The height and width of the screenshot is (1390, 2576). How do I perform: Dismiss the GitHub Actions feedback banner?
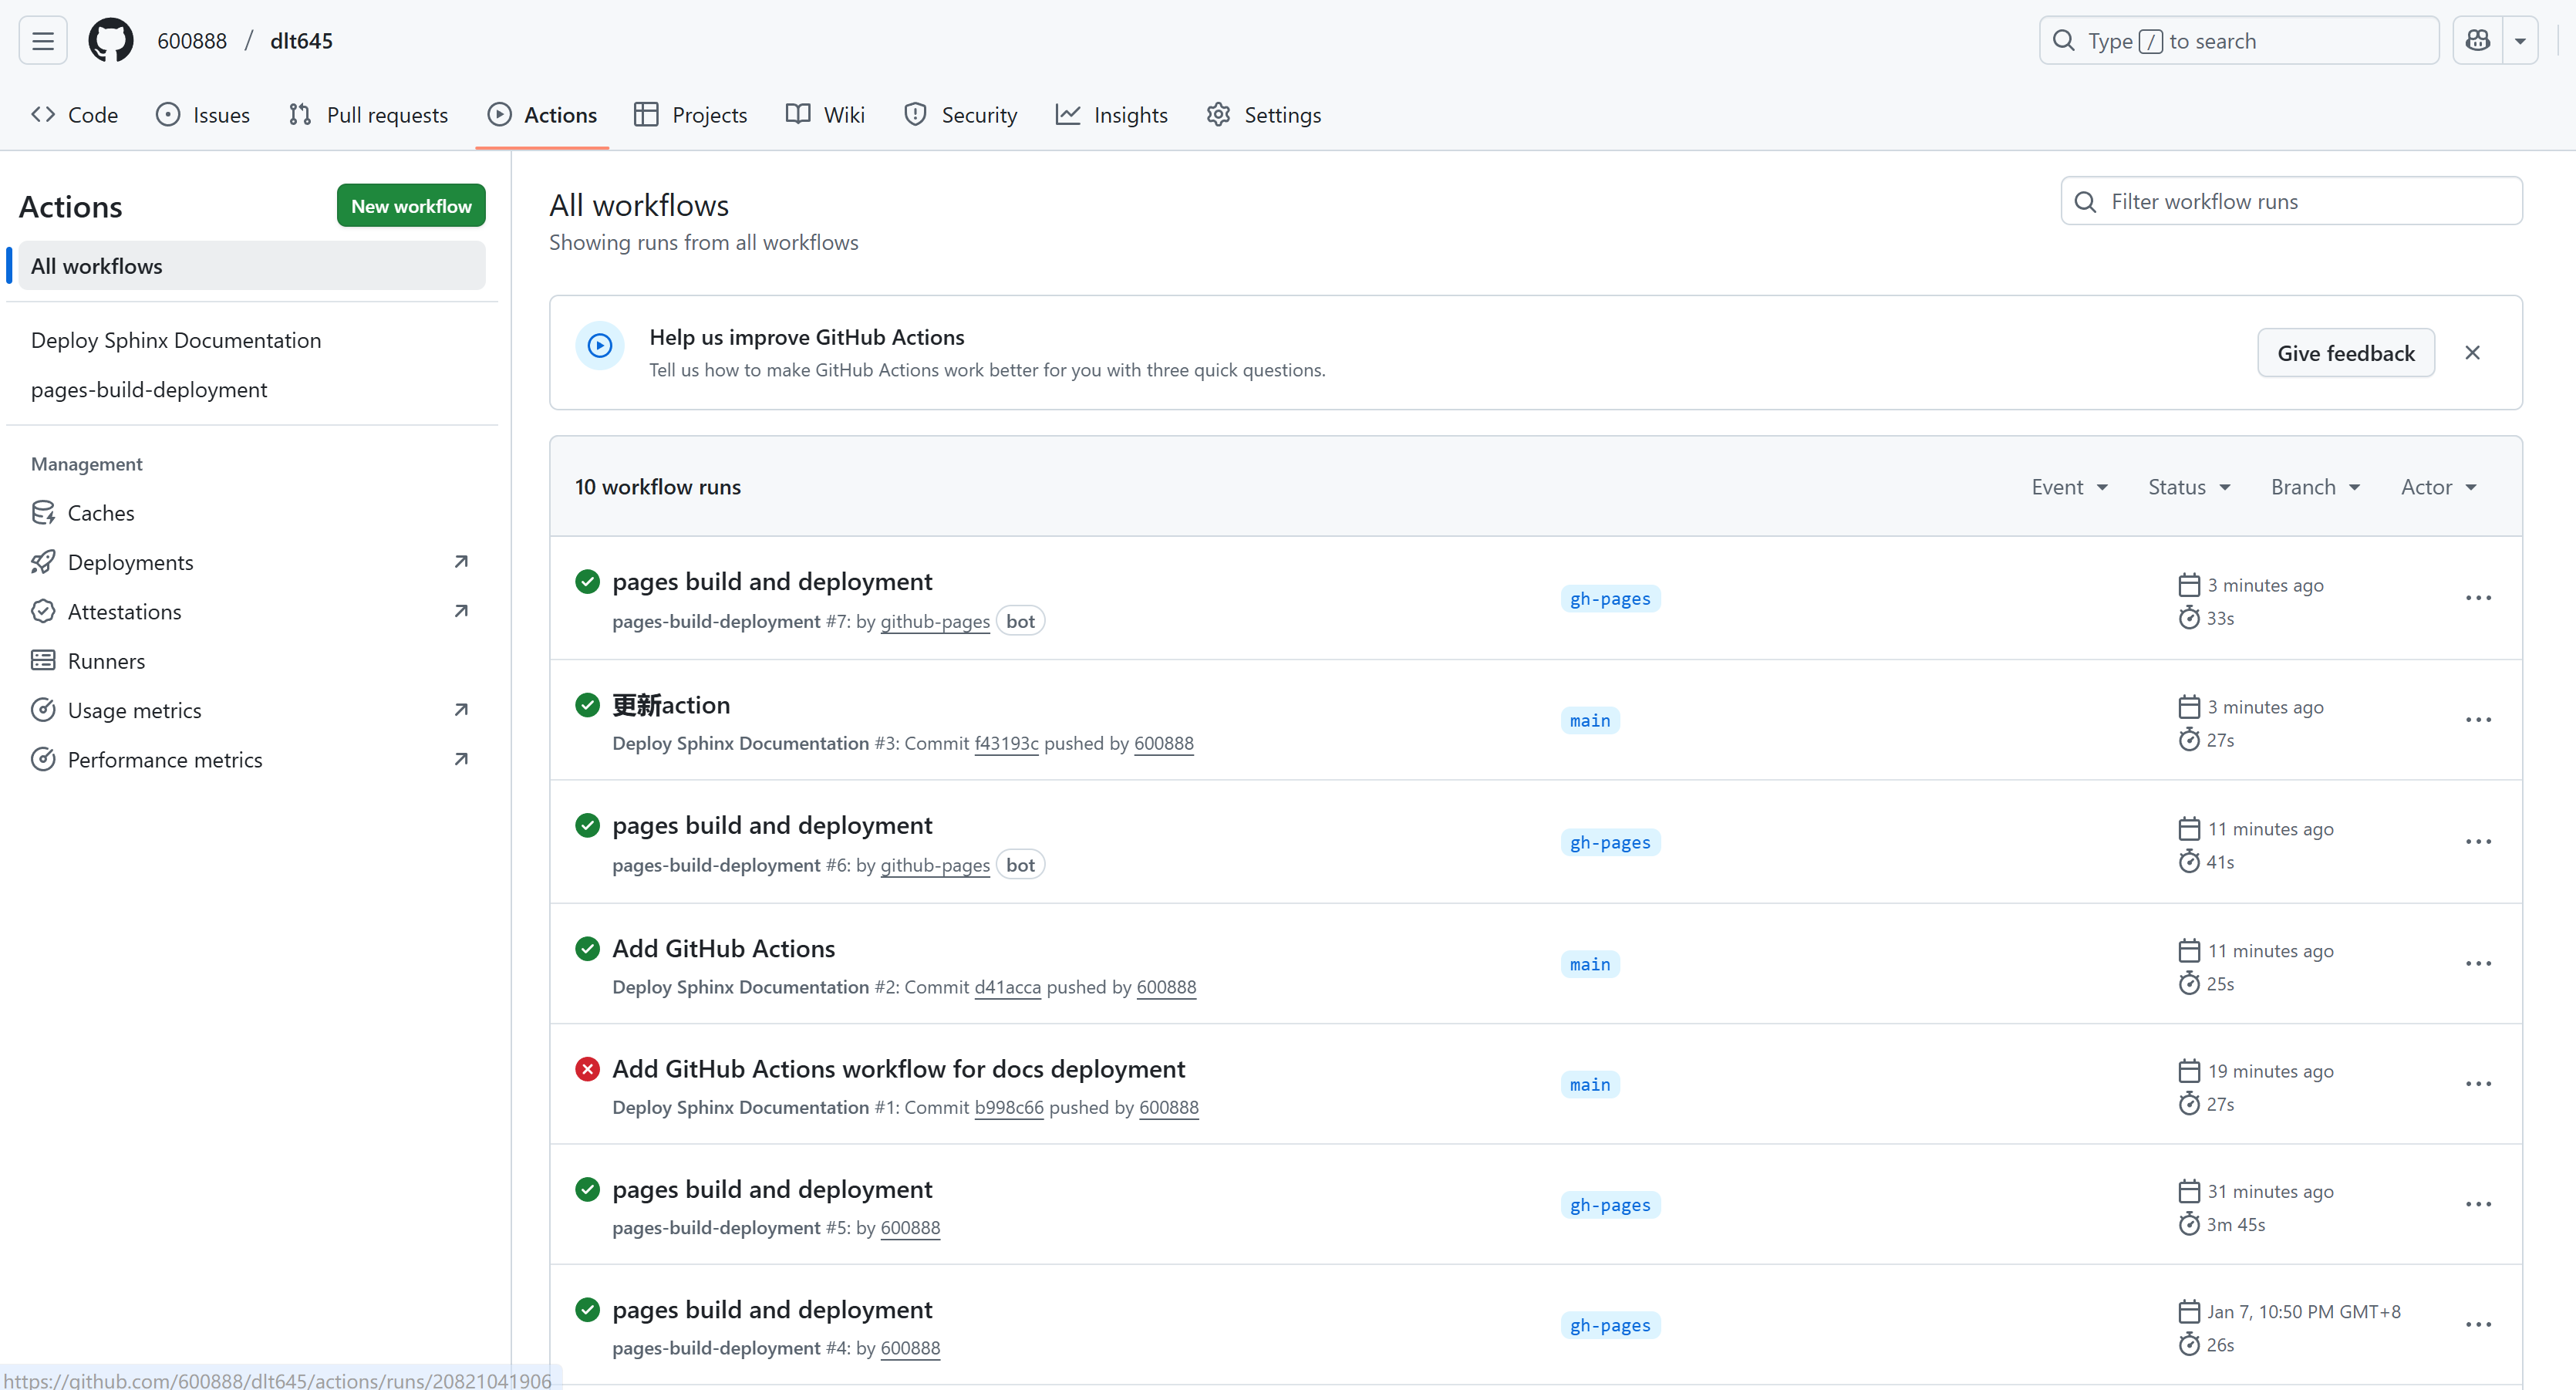pyautogui.click(x=2472, y=353)
